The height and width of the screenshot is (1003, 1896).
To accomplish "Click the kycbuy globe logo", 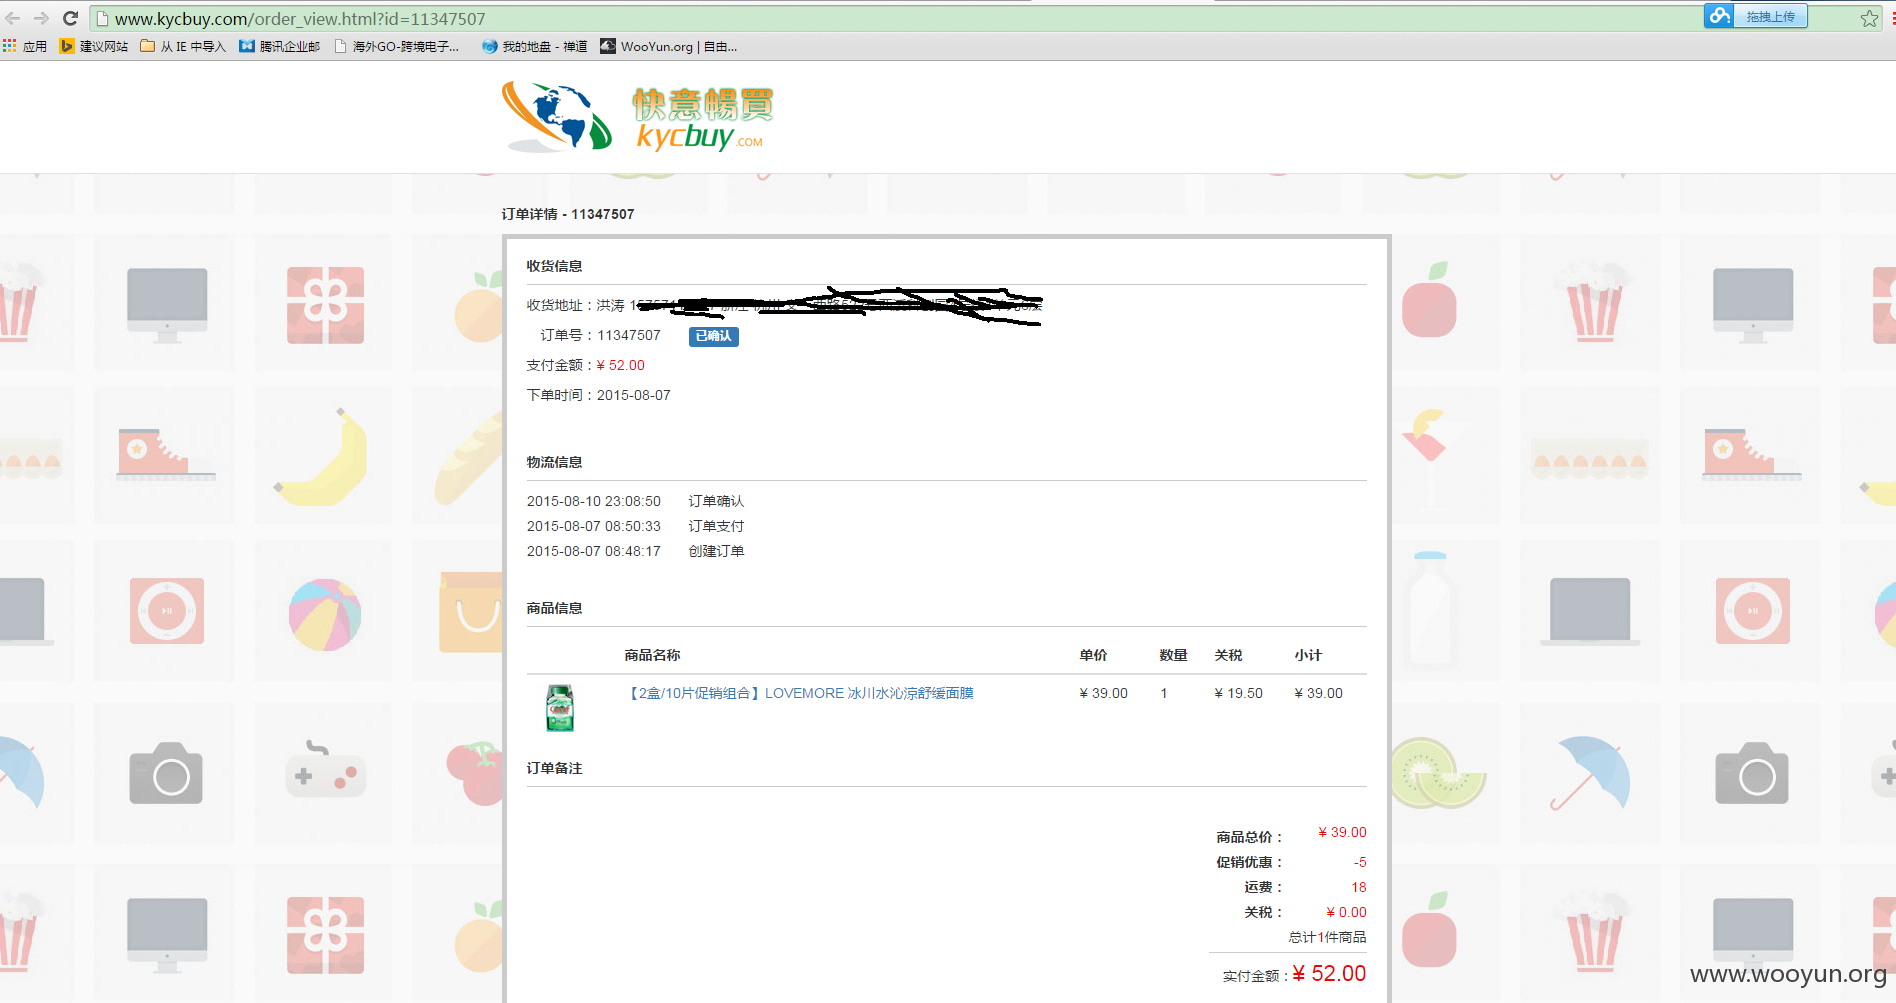I will click(x=557, y=117).
